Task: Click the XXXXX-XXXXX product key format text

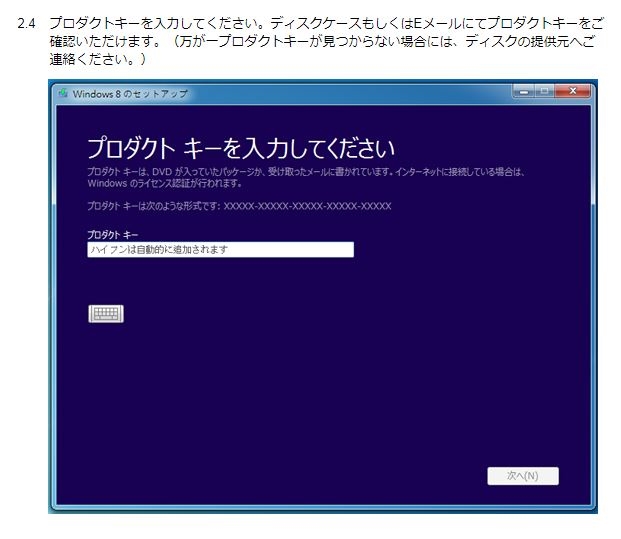Action: [307, 206]
